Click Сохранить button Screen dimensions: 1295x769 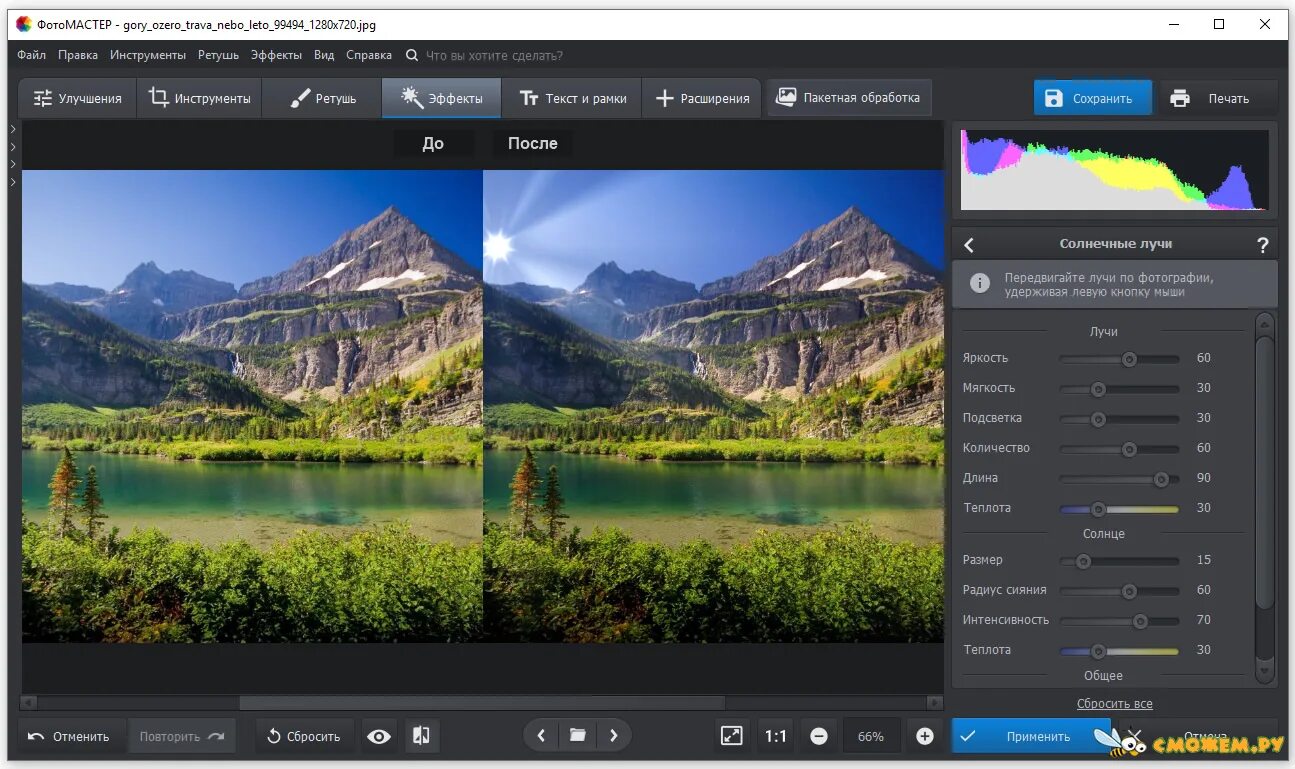(x=1092, y=98)
